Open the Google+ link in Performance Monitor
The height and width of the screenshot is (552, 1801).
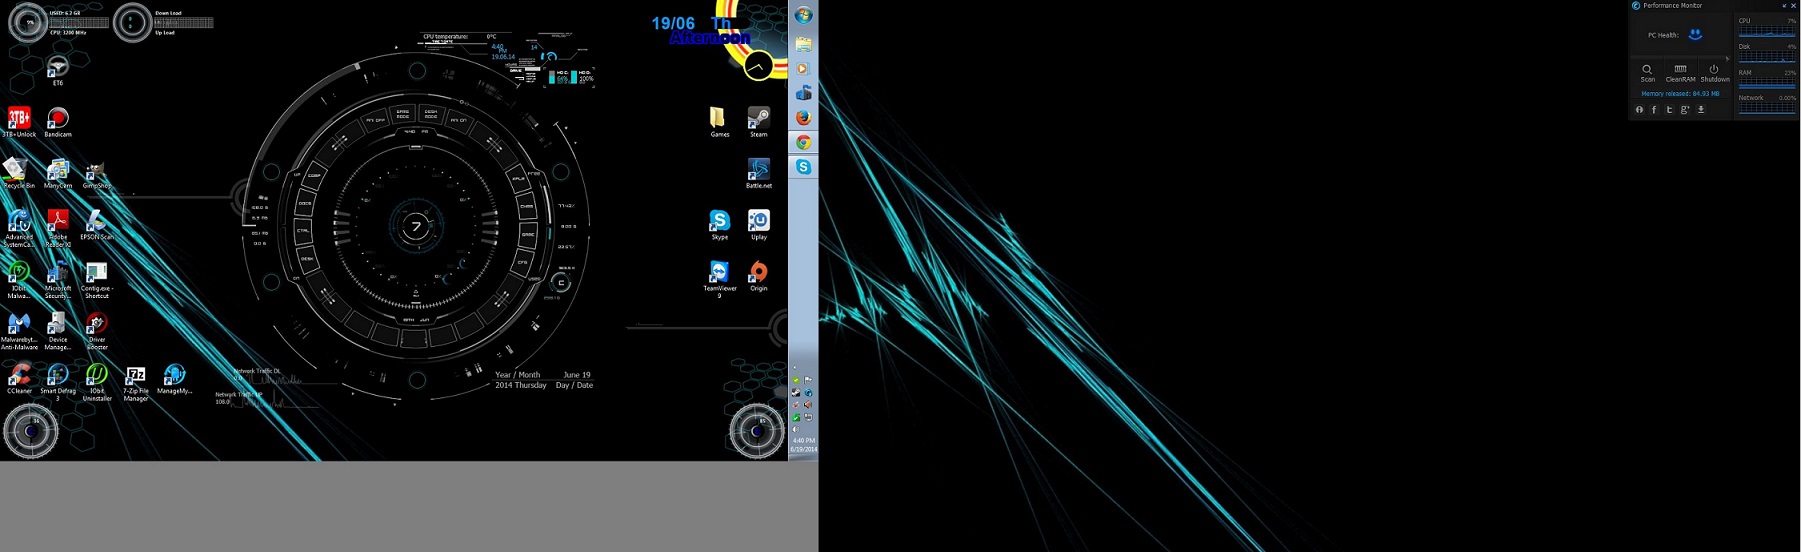pyautogui.click(x=1685, y=109)
